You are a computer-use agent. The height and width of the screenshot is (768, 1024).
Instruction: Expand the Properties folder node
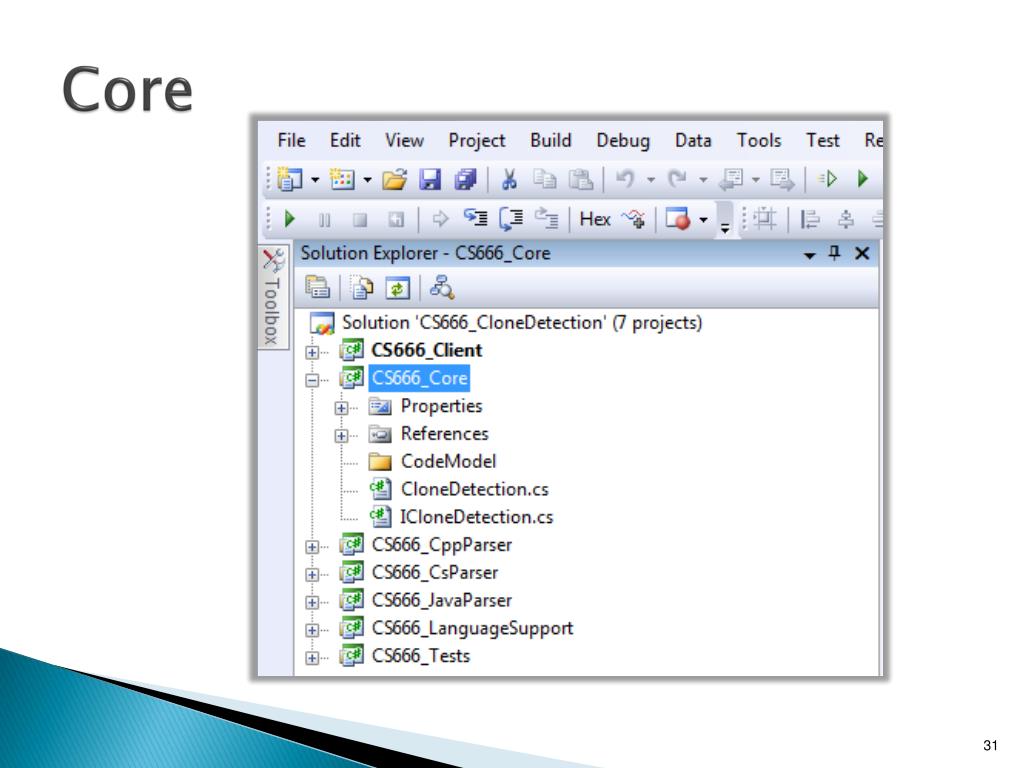tap(341, 408)
